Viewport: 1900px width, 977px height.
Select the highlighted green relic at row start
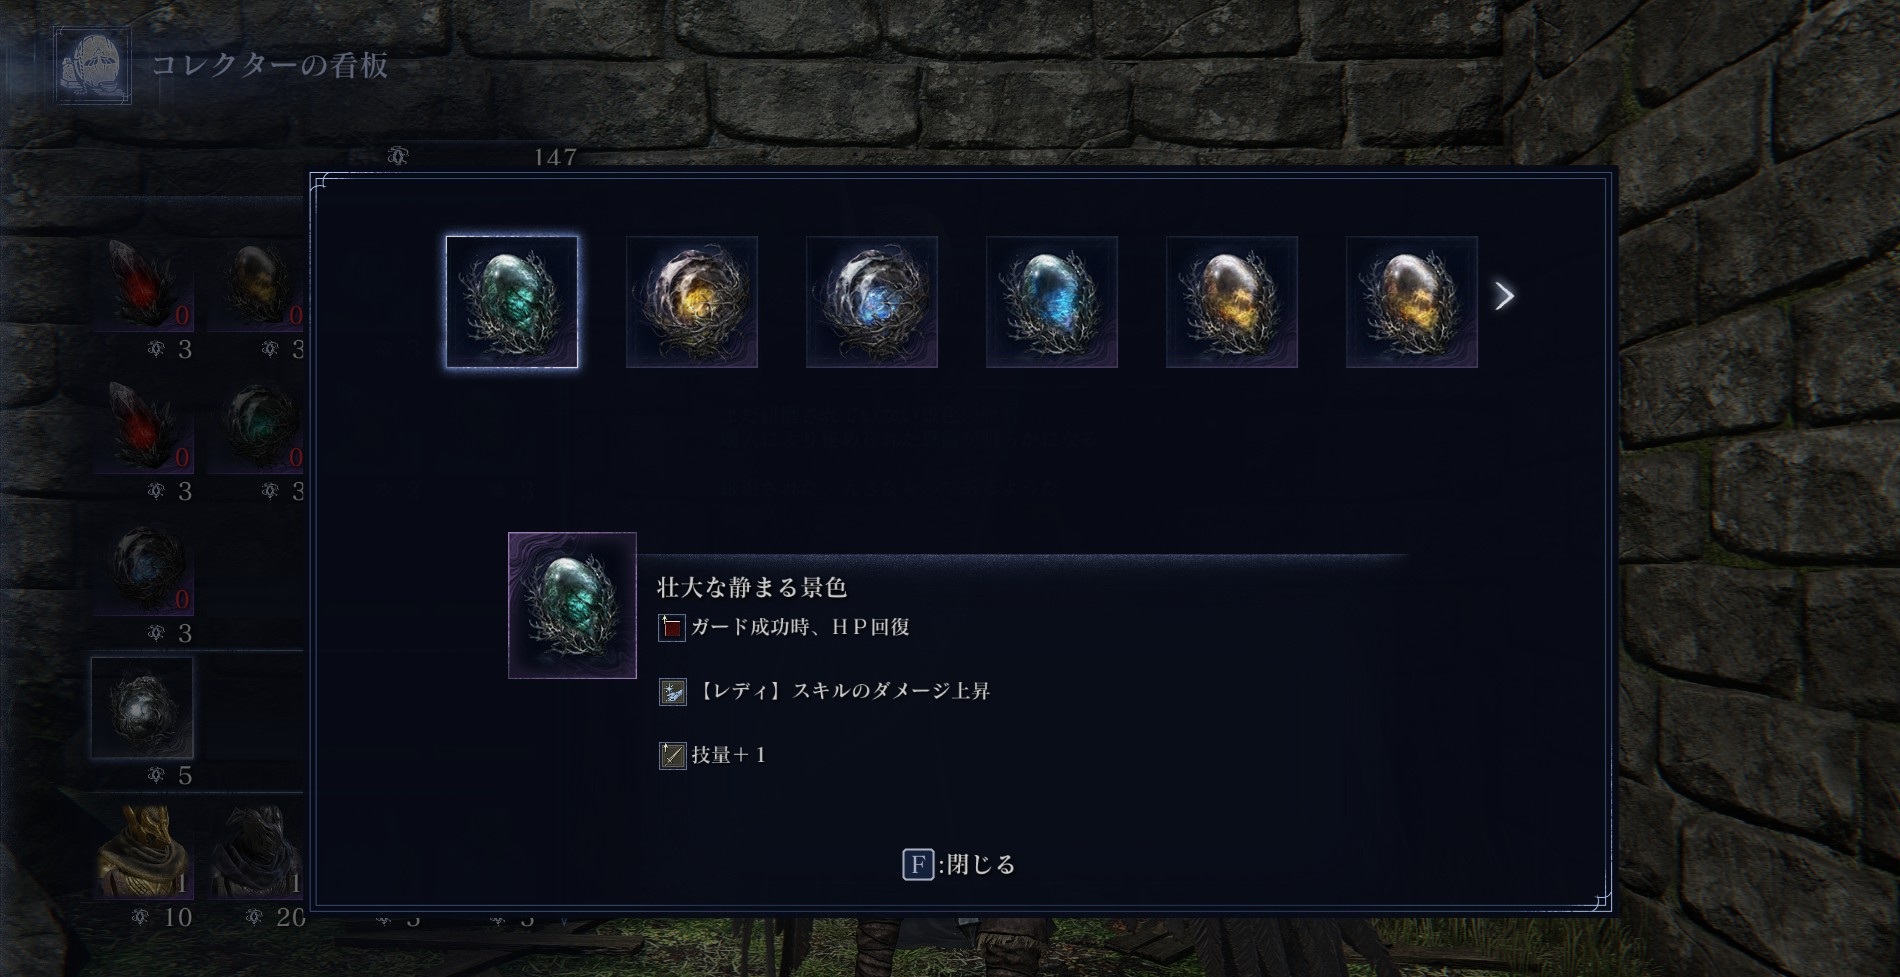512,302
